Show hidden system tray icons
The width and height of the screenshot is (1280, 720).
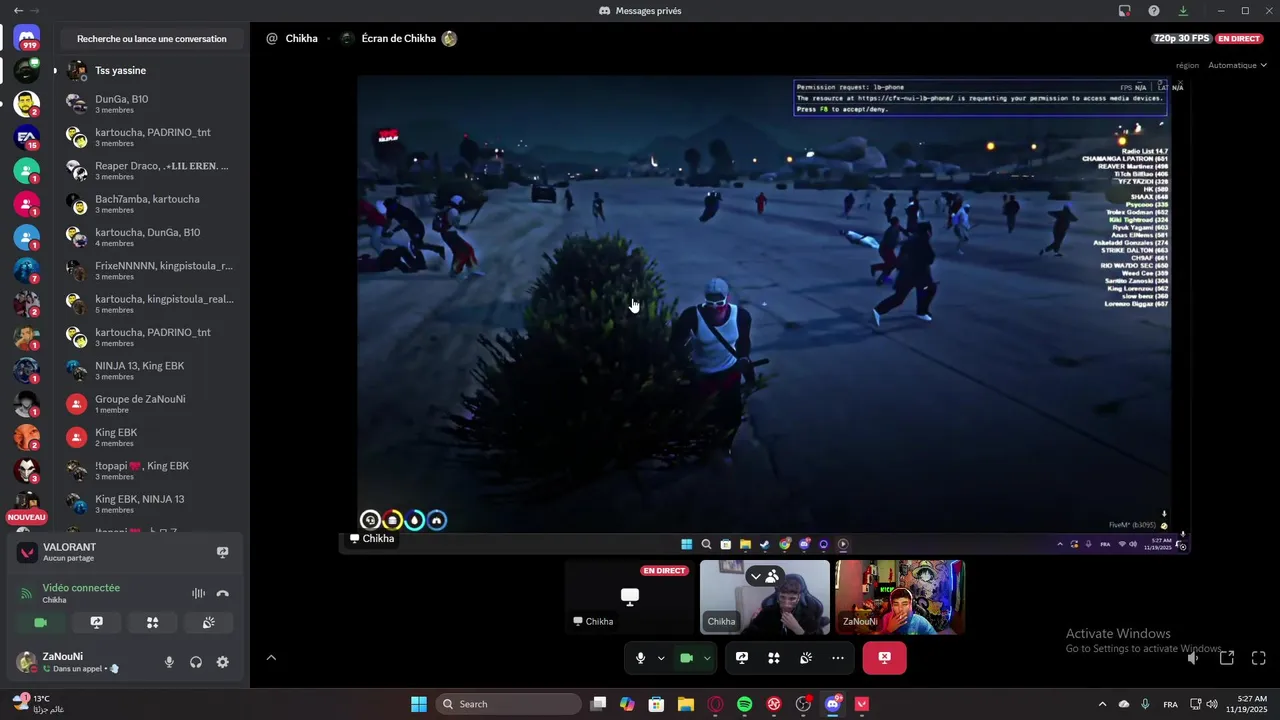[x=1102, y=704]
